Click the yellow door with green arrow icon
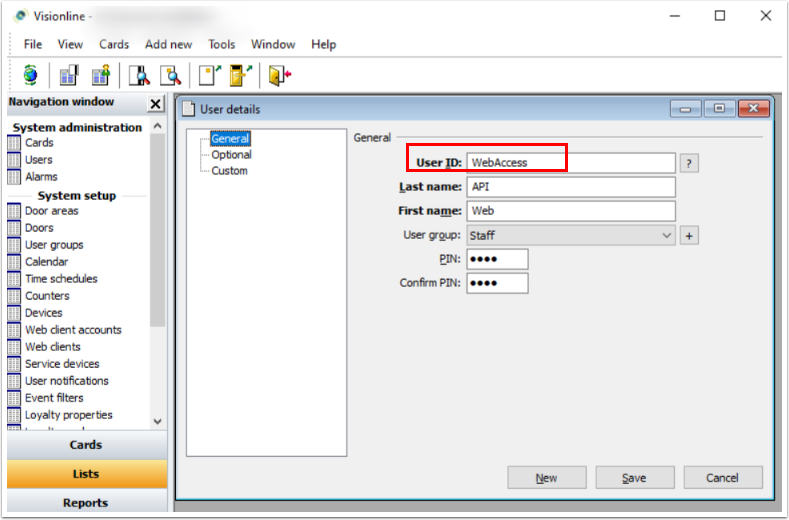The width and height of the screenshot is (789, 520). click(238, 75)
